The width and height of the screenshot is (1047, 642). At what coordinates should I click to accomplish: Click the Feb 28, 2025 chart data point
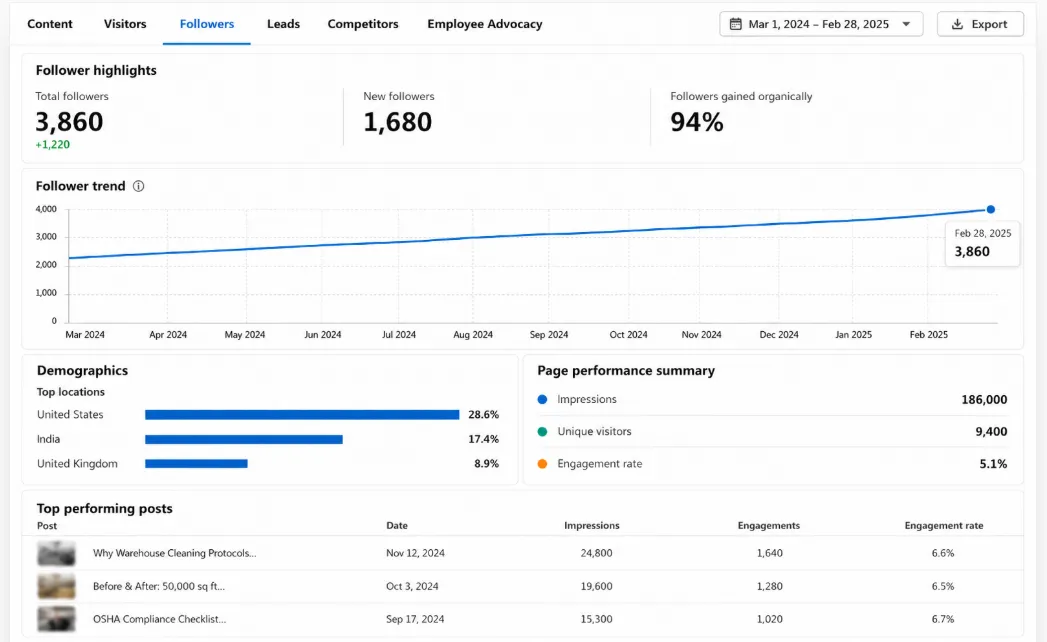(990, 209)
